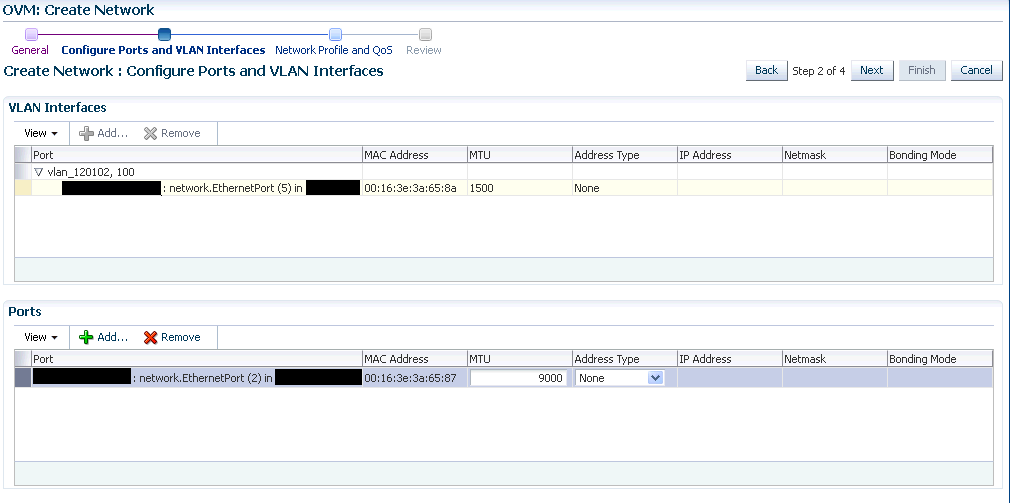Open the View menu in Ports section
Image resolution: width=1010 pixels, height=503 pixels.
[41, 337]
